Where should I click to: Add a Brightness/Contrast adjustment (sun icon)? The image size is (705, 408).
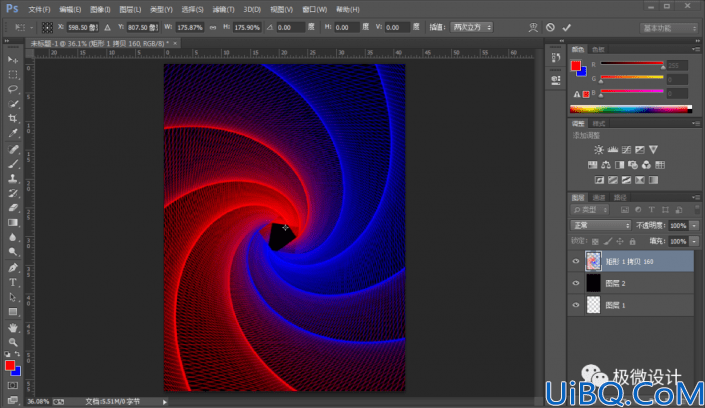tap(599, 150)
